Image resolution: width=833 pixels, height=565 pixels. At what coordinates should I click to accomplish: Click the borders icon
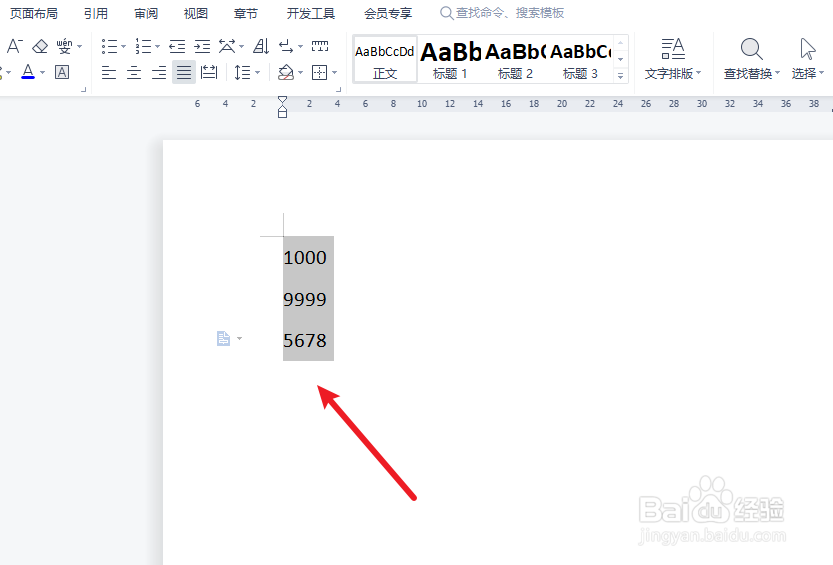(x=319, y=72)
